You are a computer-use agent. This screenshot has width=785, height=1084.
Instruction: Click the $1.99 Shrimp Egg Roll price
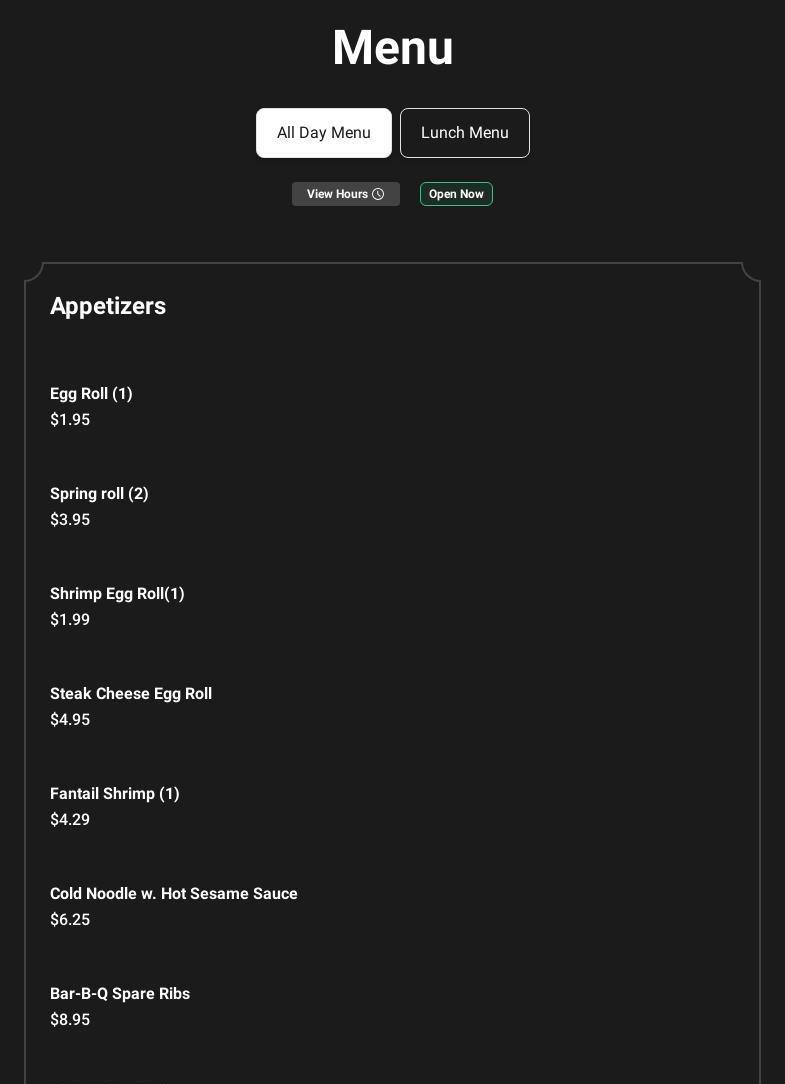[70, 620]
